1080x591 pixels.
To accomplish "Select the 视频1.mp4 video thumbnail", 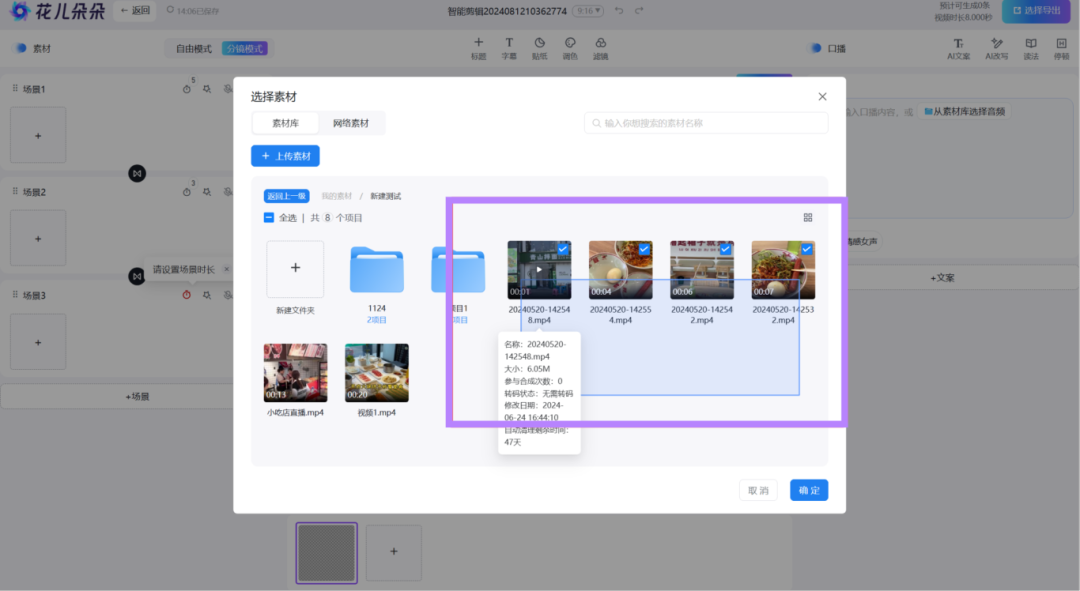I will tap(377, 373).
